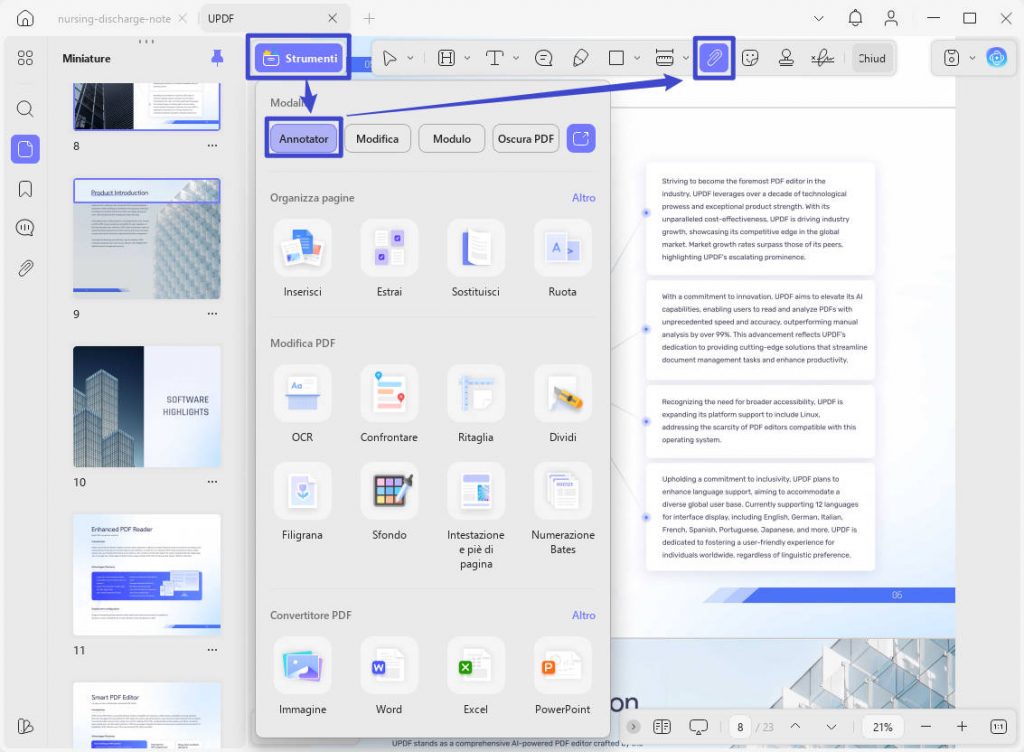The height and width of the screenshot is (752, 1024).
Task: Show the thumbnails panel icon in sidebar
Action: pos(25,149)
